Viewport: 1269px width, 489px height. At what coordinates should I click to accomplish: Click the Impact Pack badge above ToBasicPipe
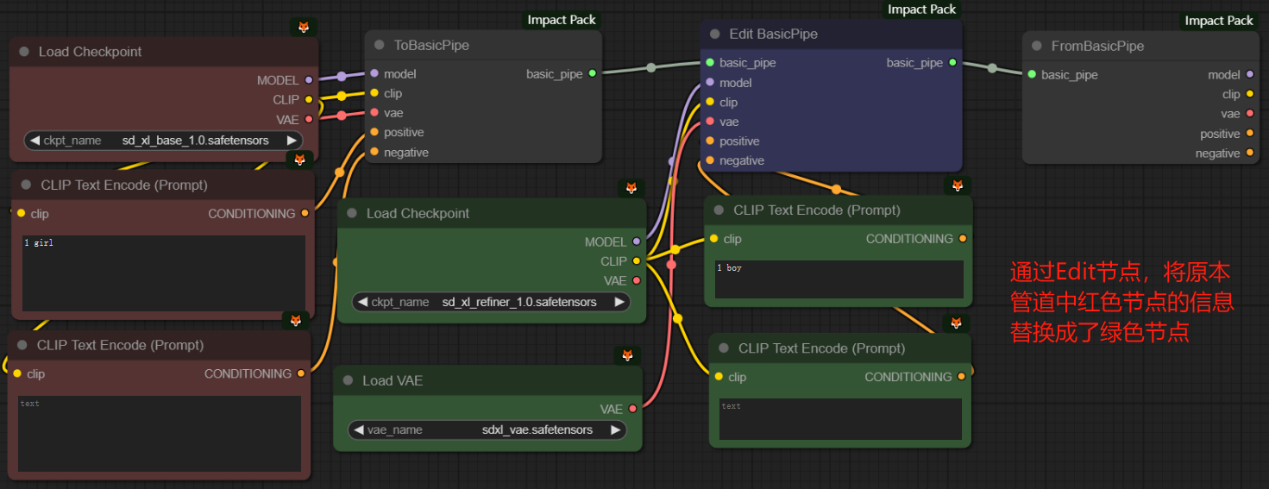(x=561, y=20)
